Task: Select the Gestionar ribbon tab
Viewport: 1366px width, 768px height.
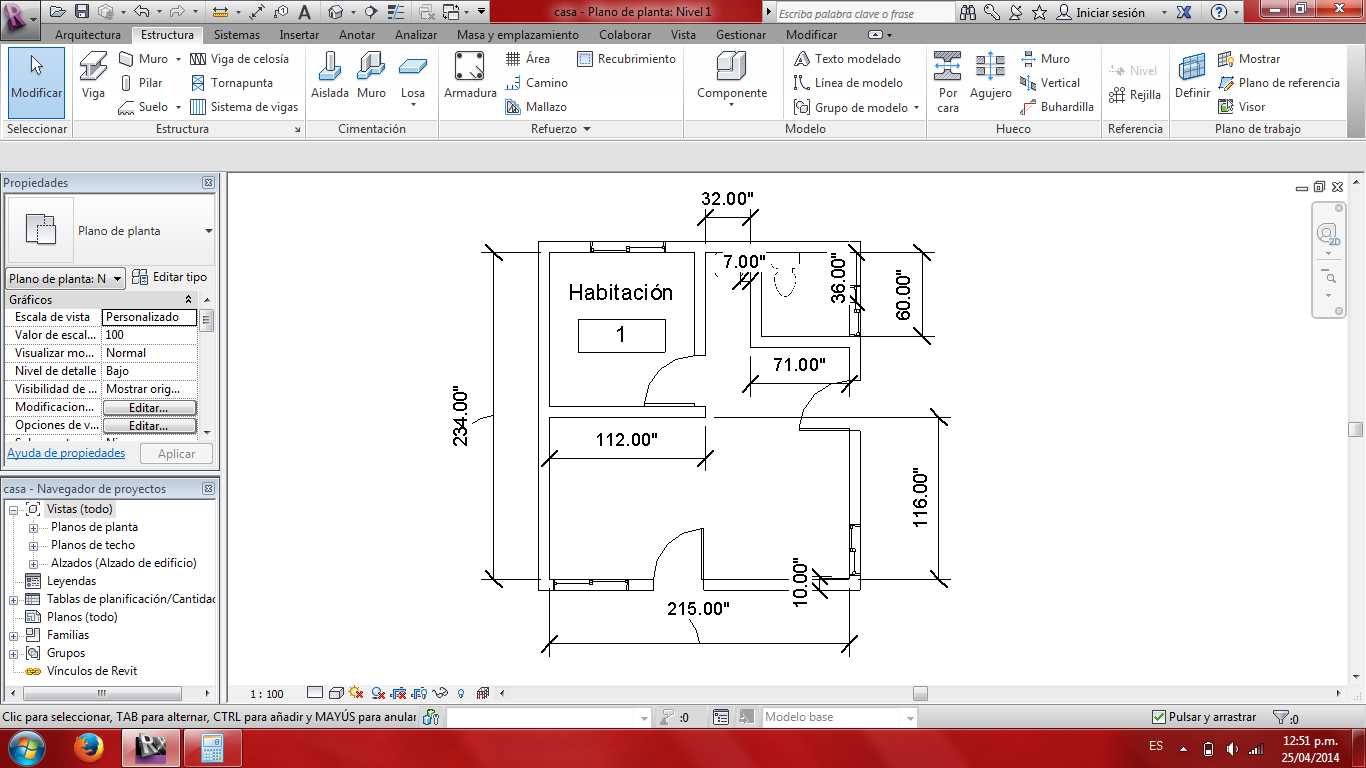Action: (741, 35)
